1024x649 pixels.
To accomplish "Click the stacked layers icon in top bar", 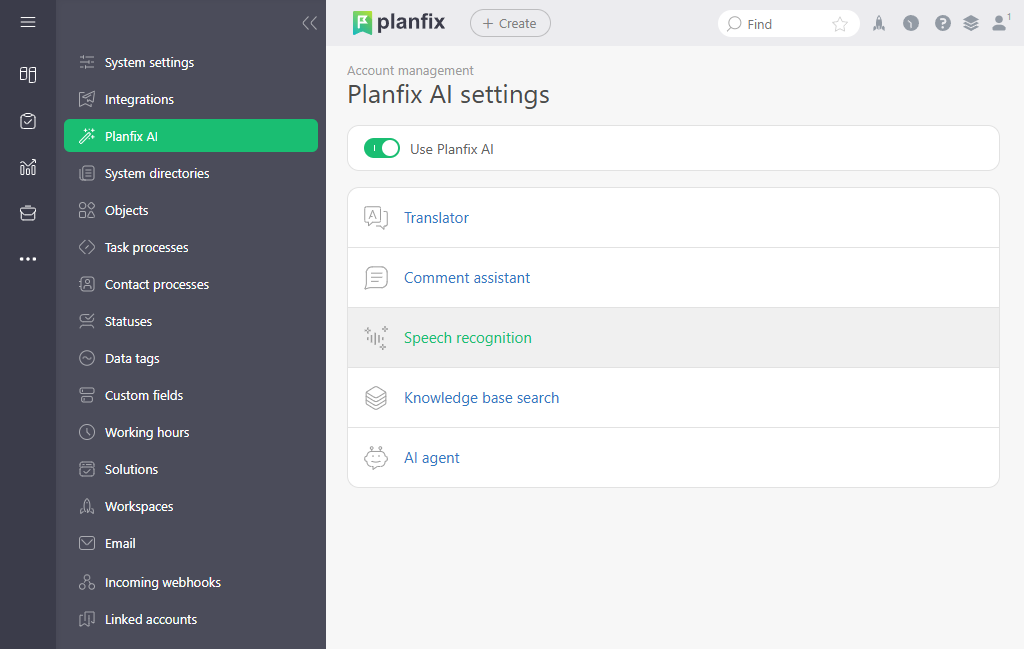I will pyautogui.click(x=971, y=24).
